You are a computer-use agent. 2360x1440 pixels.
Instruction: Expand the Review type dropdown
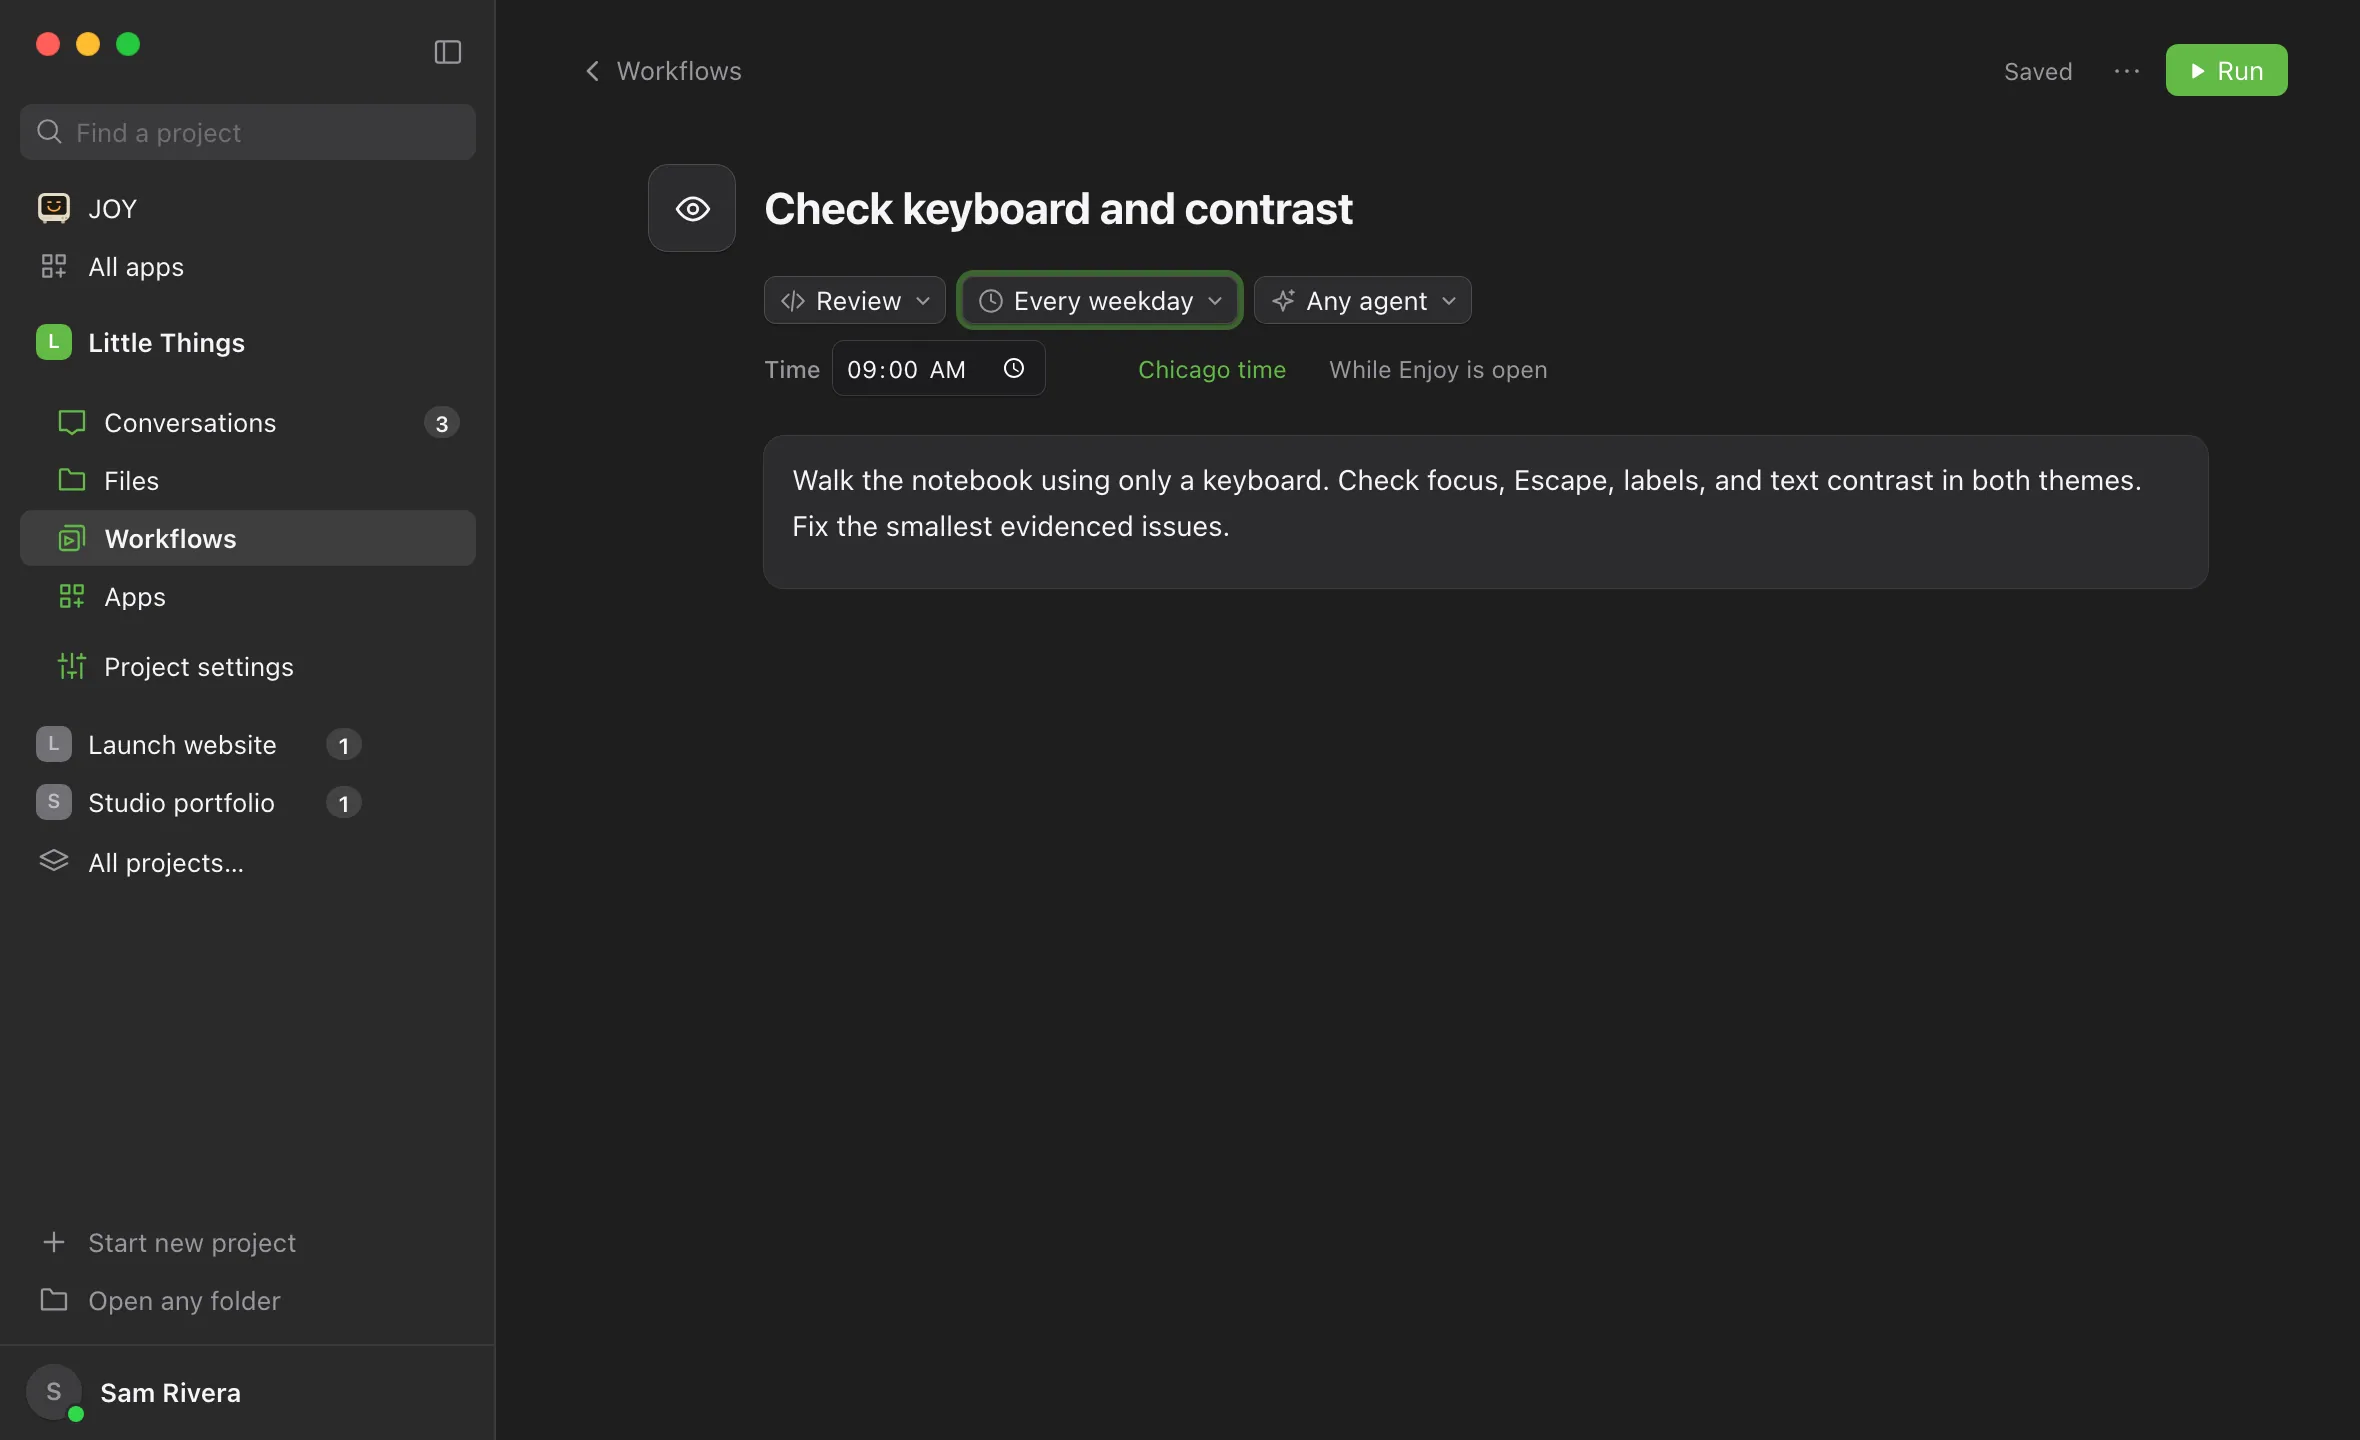pos(855,300)
